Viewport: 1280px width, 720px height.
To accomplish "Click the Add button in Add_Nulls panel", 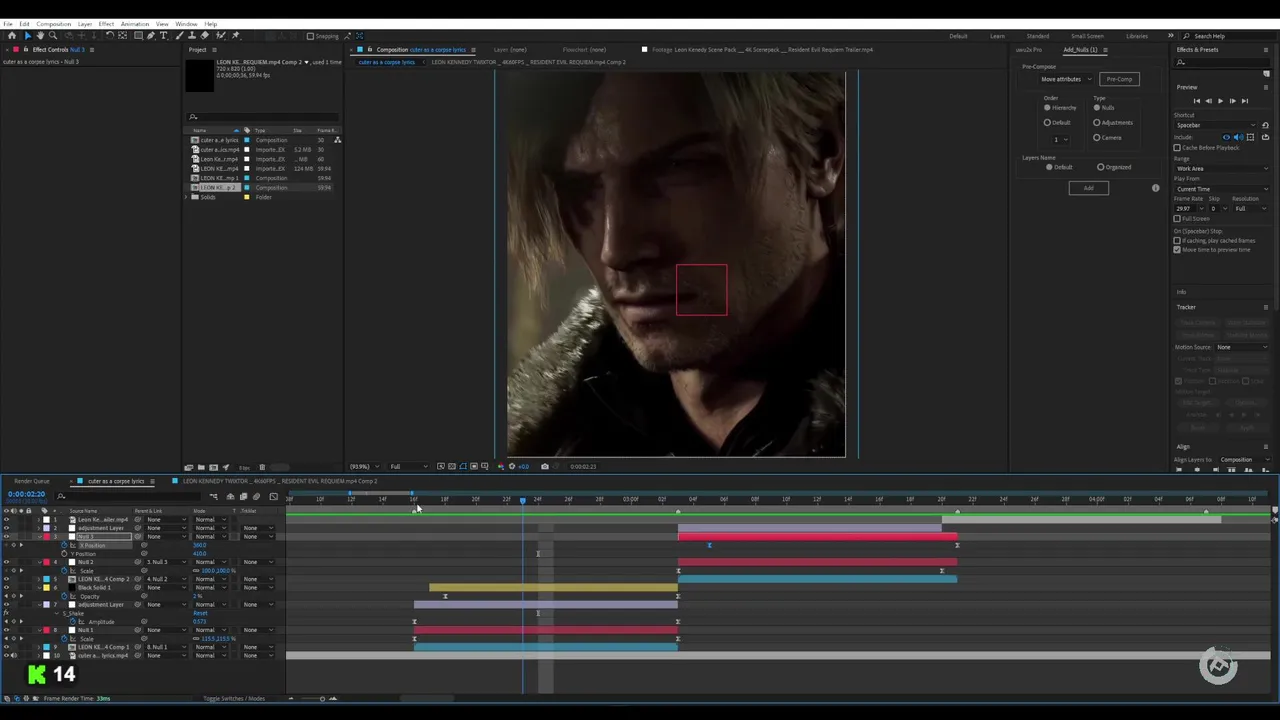I will [1088, 188].
